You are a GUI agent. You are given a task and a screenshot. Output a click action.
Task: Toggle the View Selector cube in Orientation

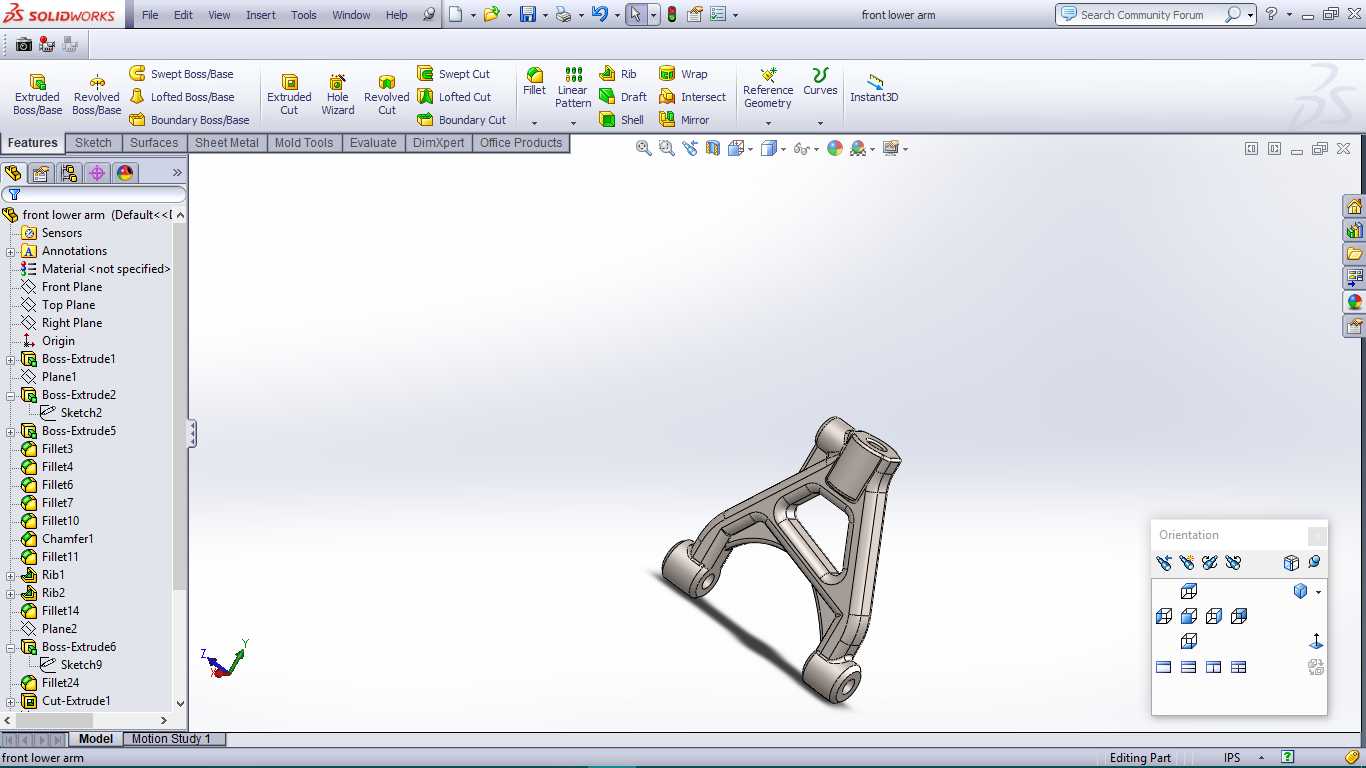point(1291,563)
